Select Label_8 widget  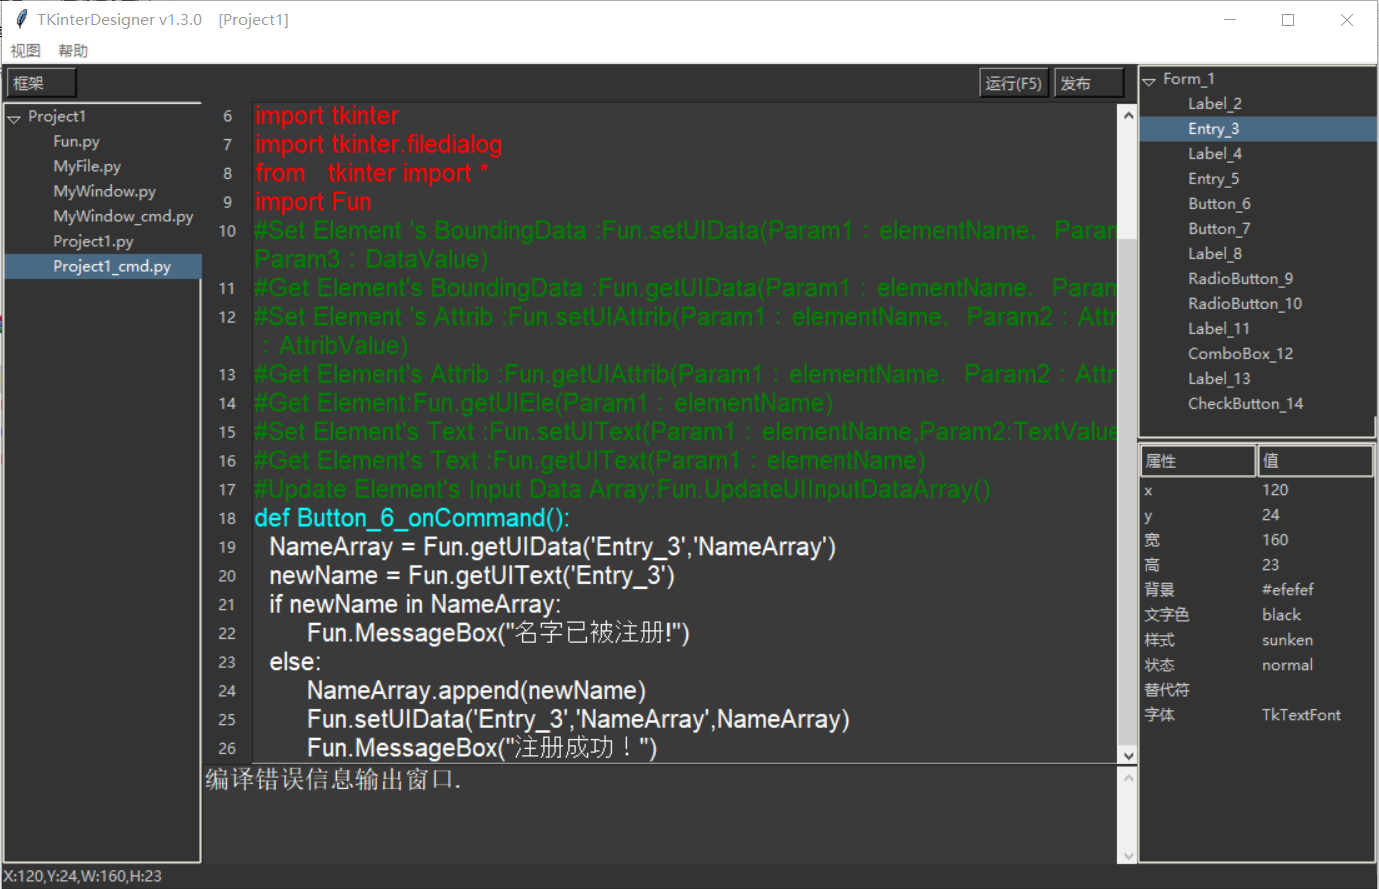pos(1214,254)
